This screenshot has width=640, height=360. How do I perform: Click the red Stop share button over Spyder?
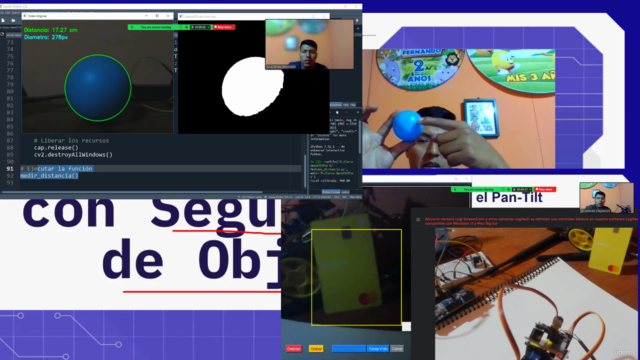(224, 27)
